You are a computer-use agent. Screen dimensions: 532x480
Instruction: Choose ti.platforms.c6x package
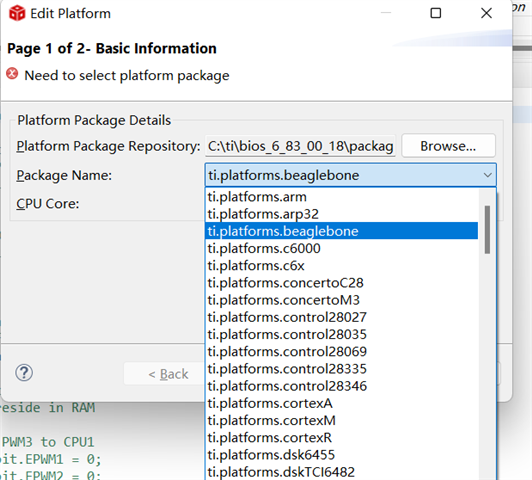click(x=342, y=266)
